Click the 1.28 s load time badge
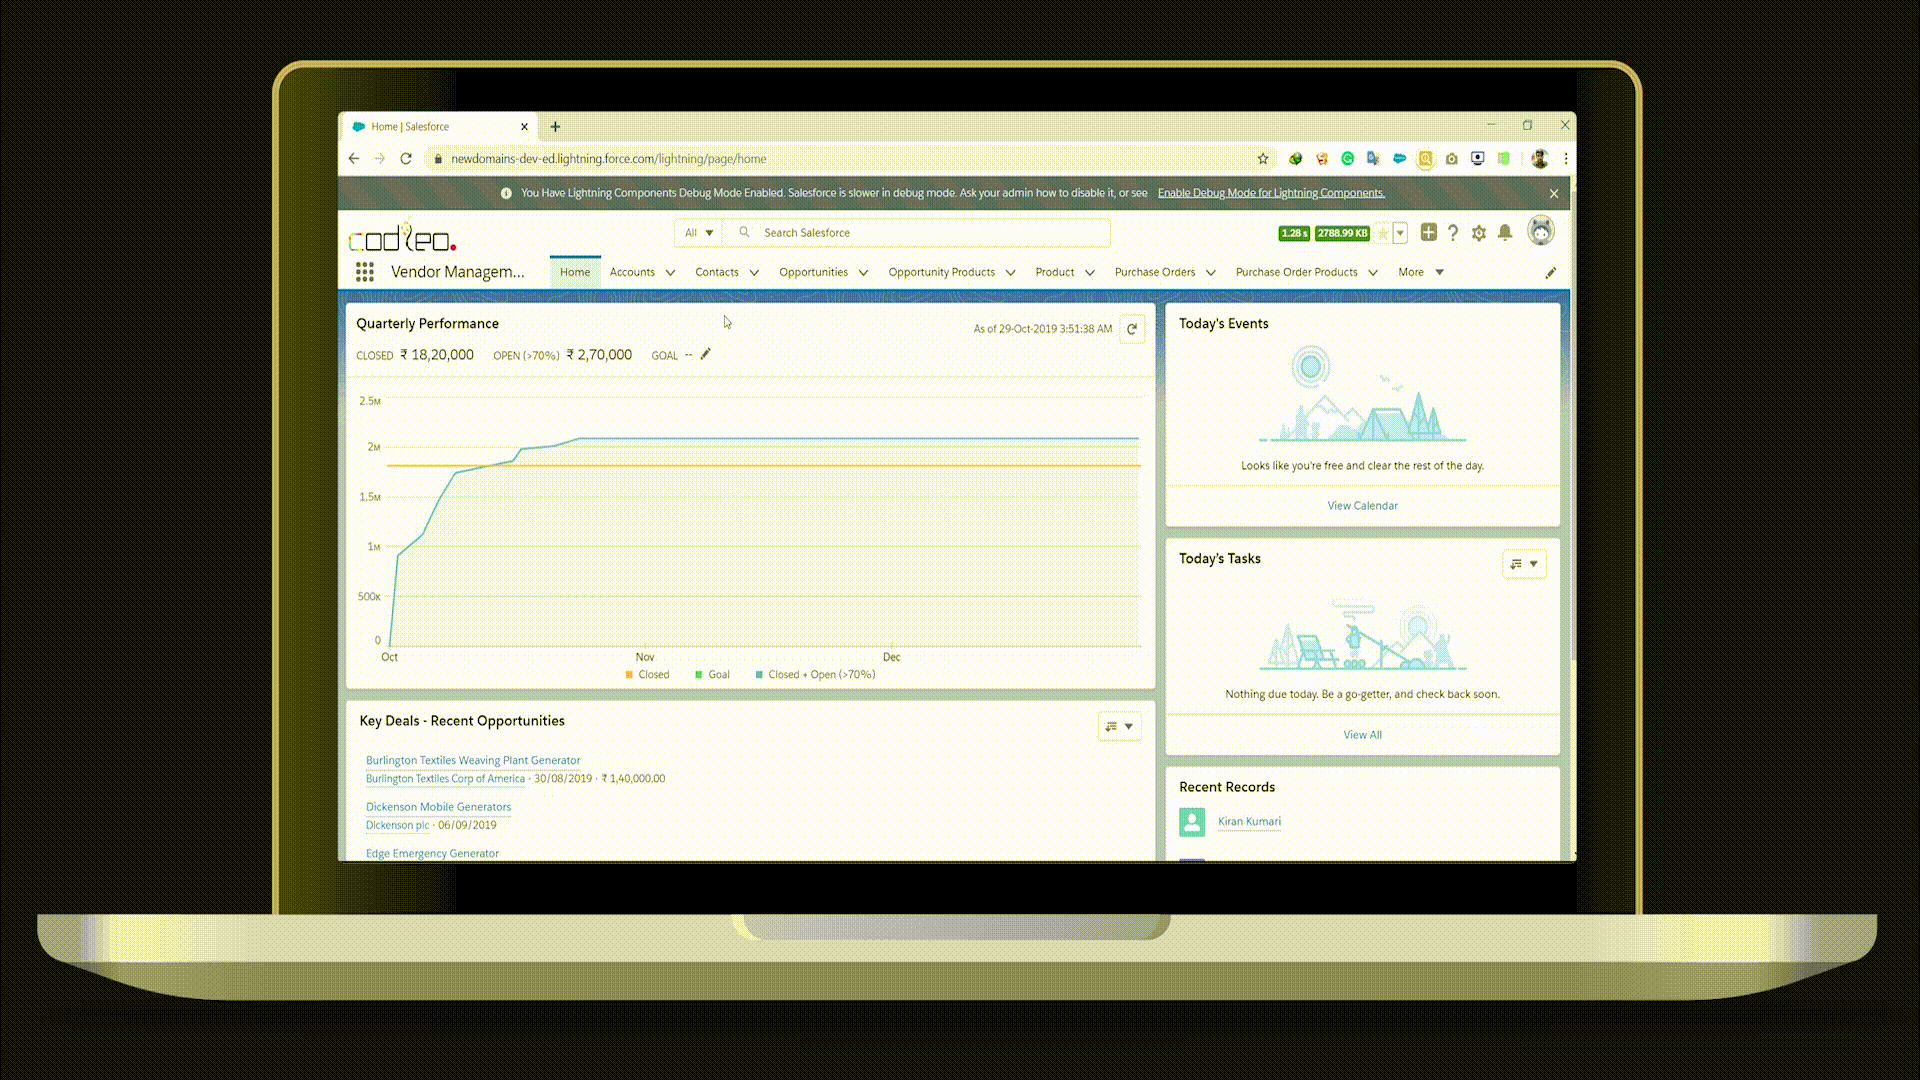This screenshot has width=1920, height=1080. tap(1294, 233)
